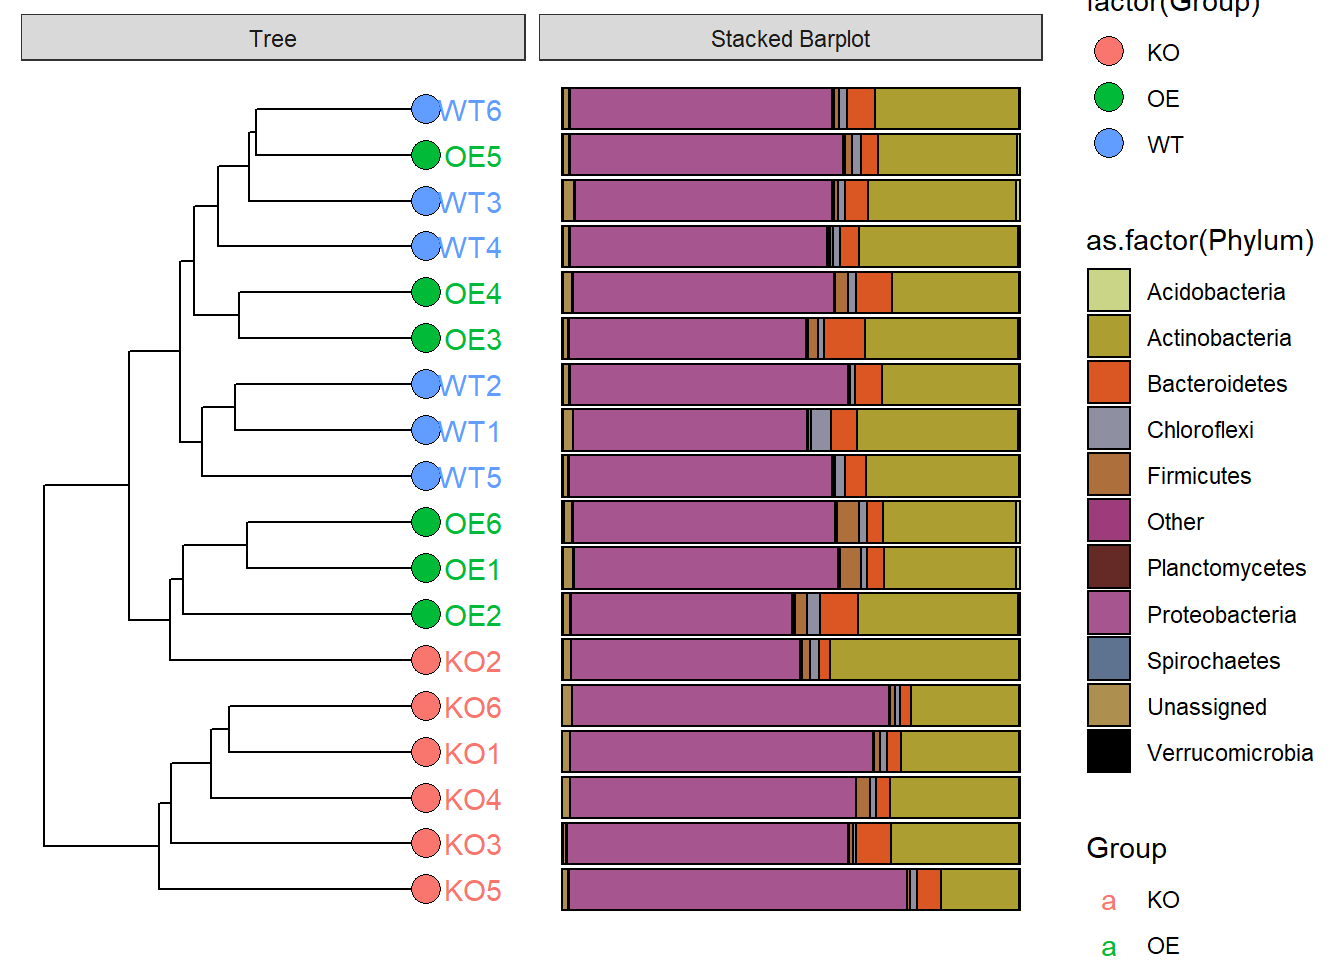Click the OE label under Group legend
This screenshot has width=1344, height=960.
coord(1163,945)
